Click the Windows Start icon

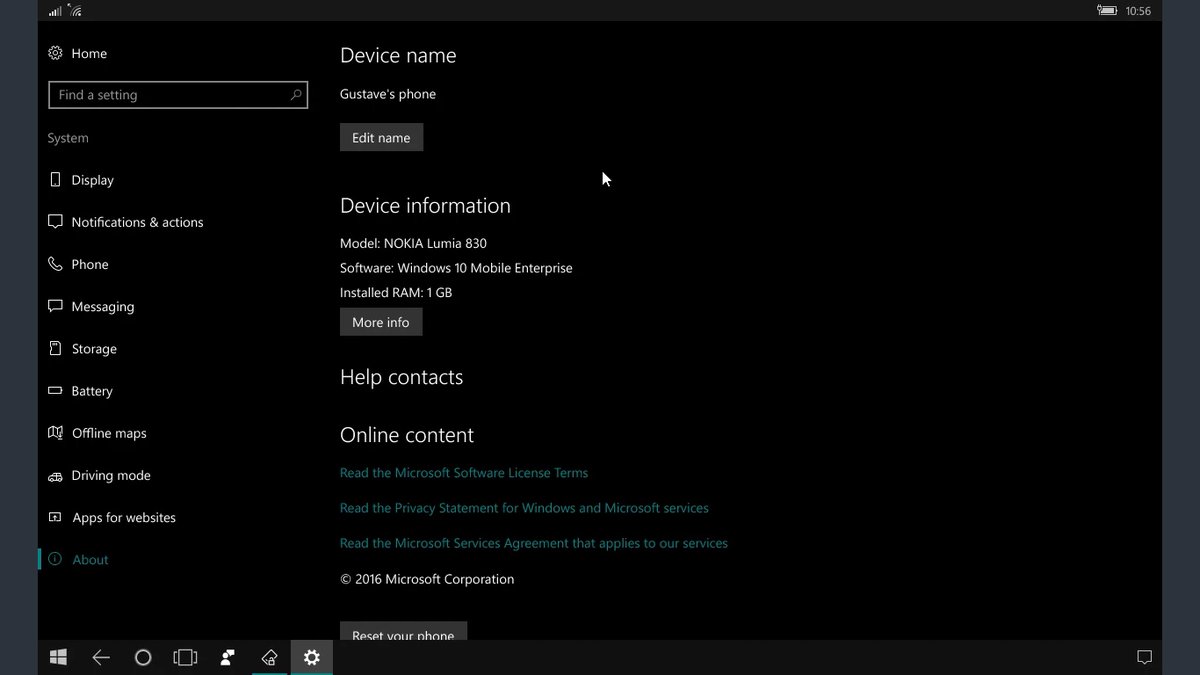59,657
